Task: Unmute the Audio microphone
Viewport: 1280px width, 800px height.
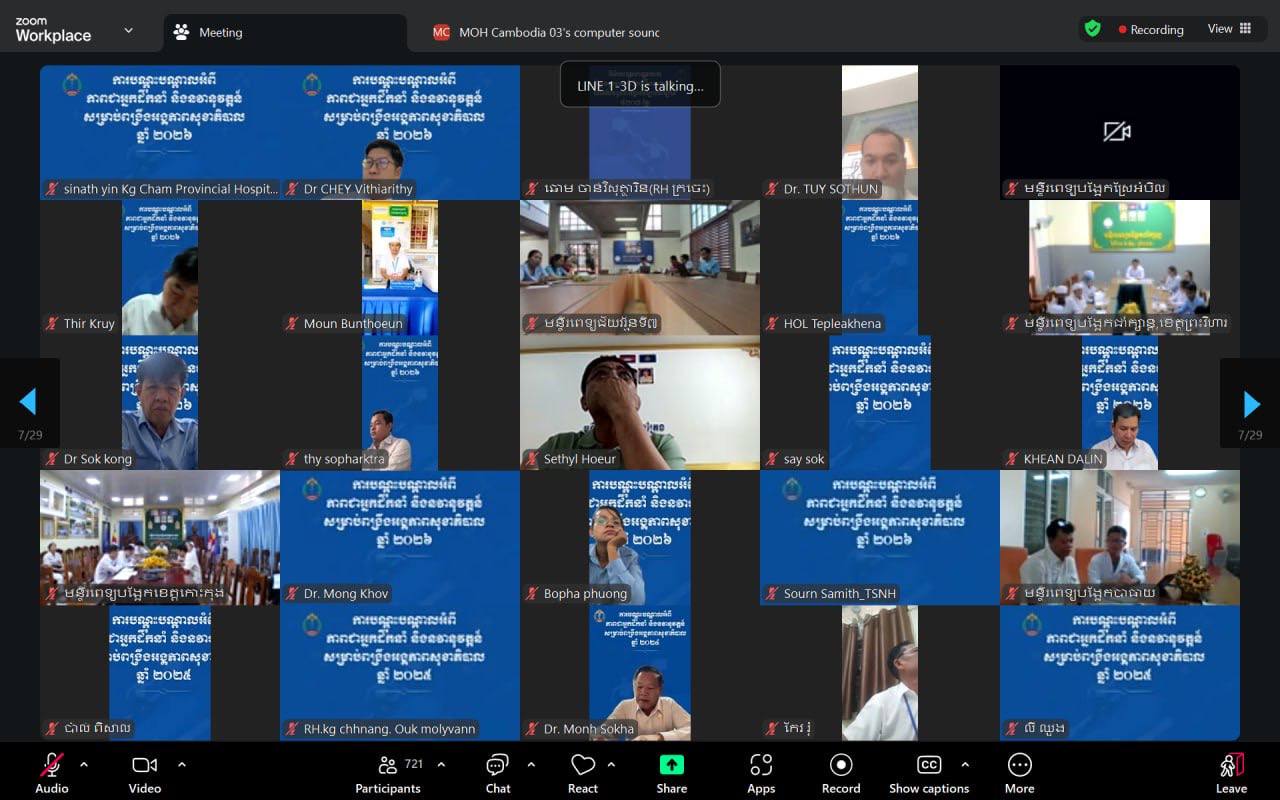Action: point(52,766)
